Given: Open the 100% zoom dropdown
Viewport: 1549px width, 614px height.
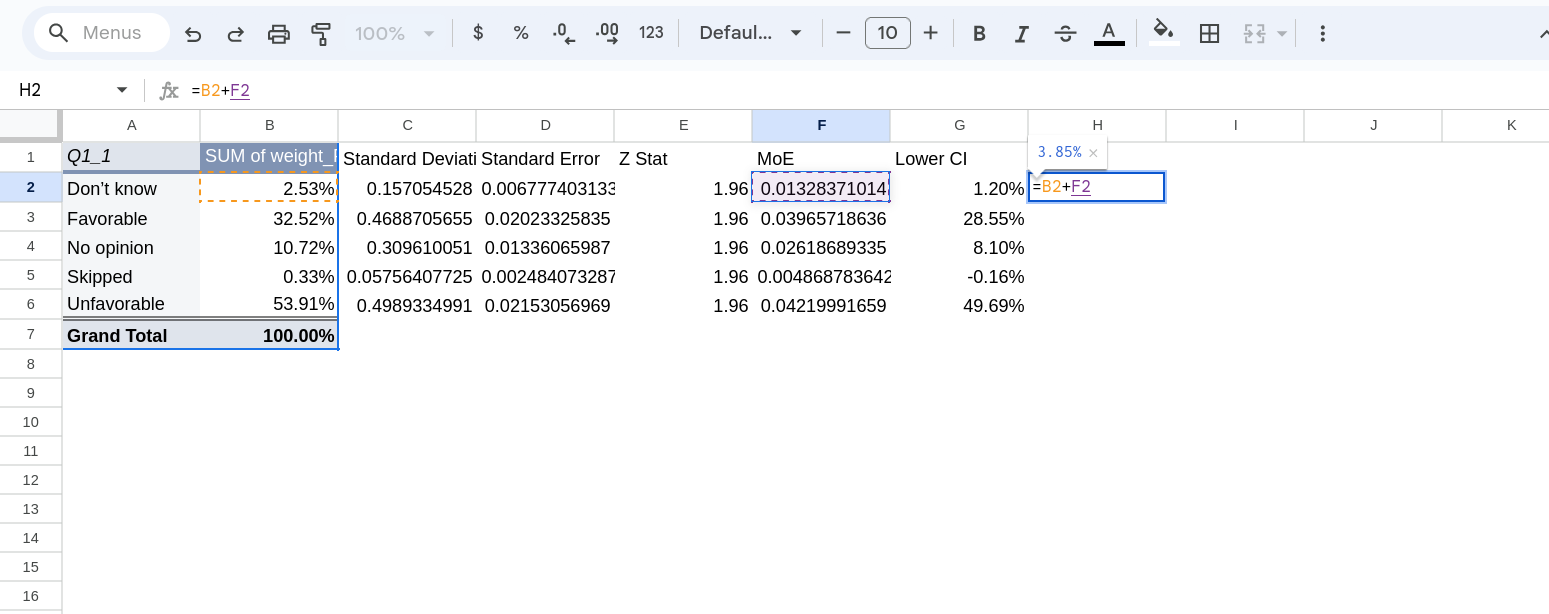Looking at the screenshot, I should (x=395, y=33).
